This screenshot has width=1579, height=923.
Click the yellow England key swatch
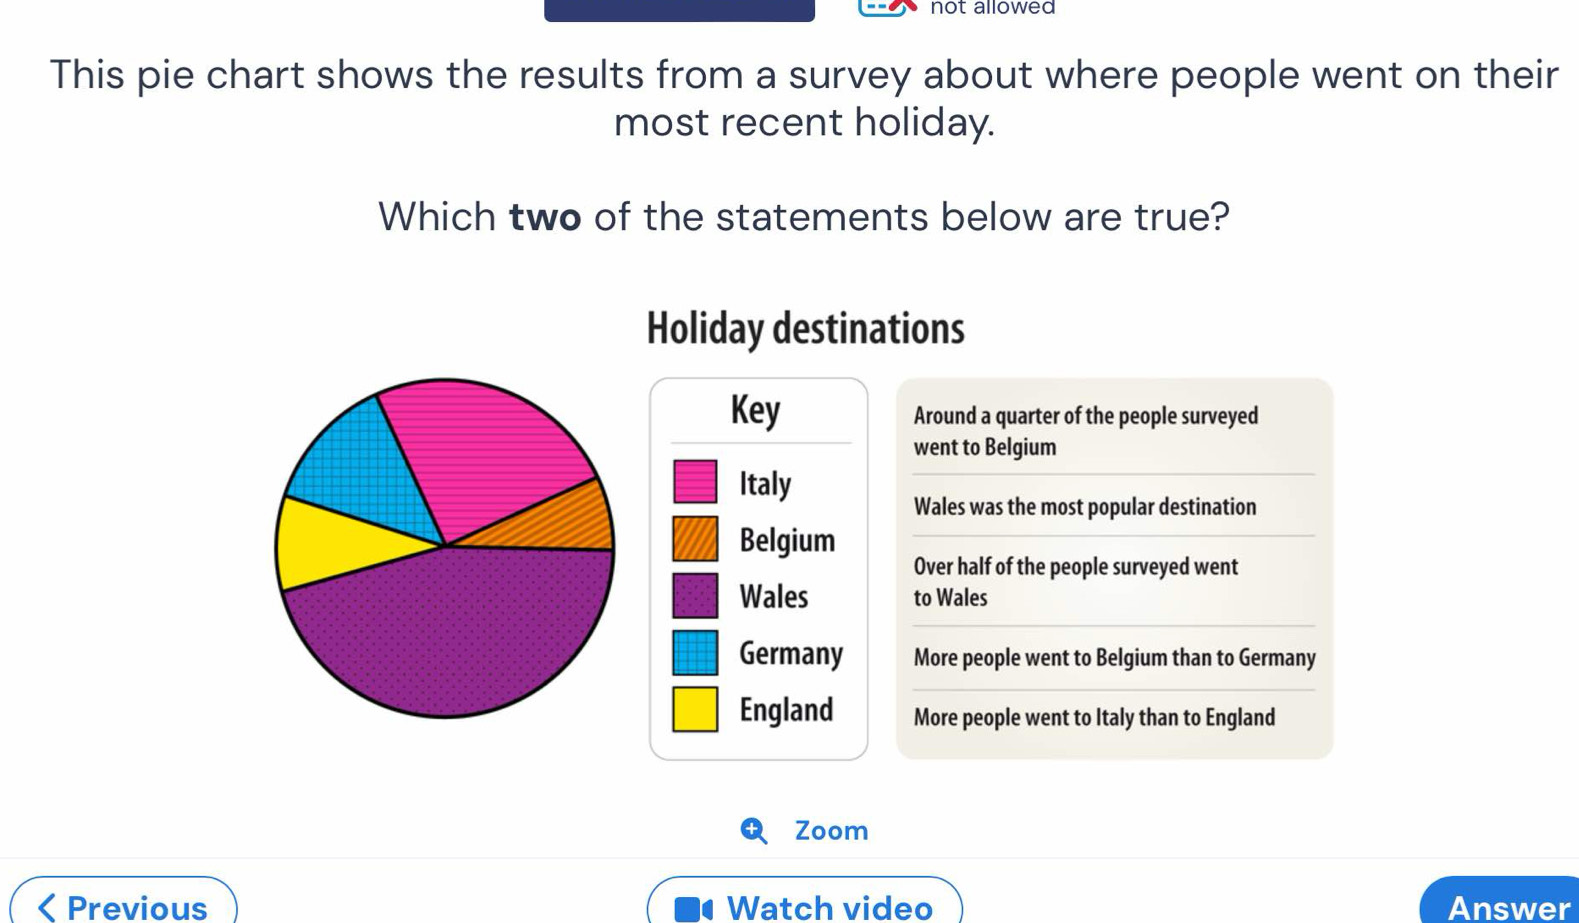(694, 709)
